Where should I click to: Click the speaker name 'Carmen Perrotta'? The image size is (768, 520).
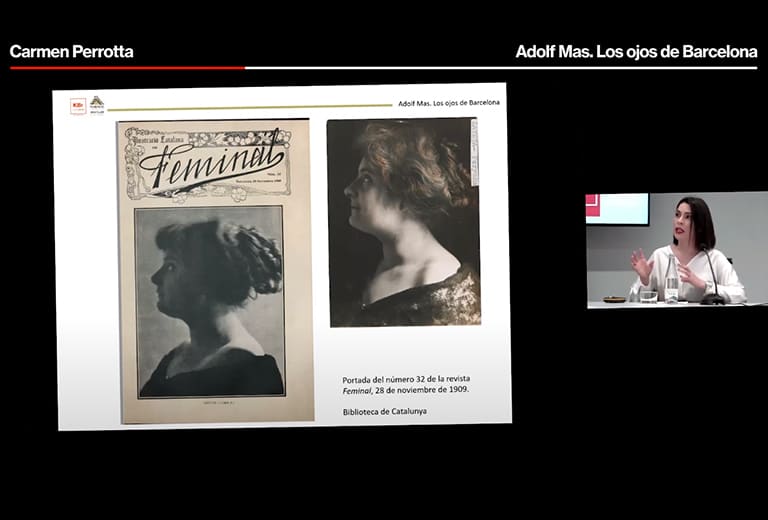pyautogui.click(x=72, y=51)
